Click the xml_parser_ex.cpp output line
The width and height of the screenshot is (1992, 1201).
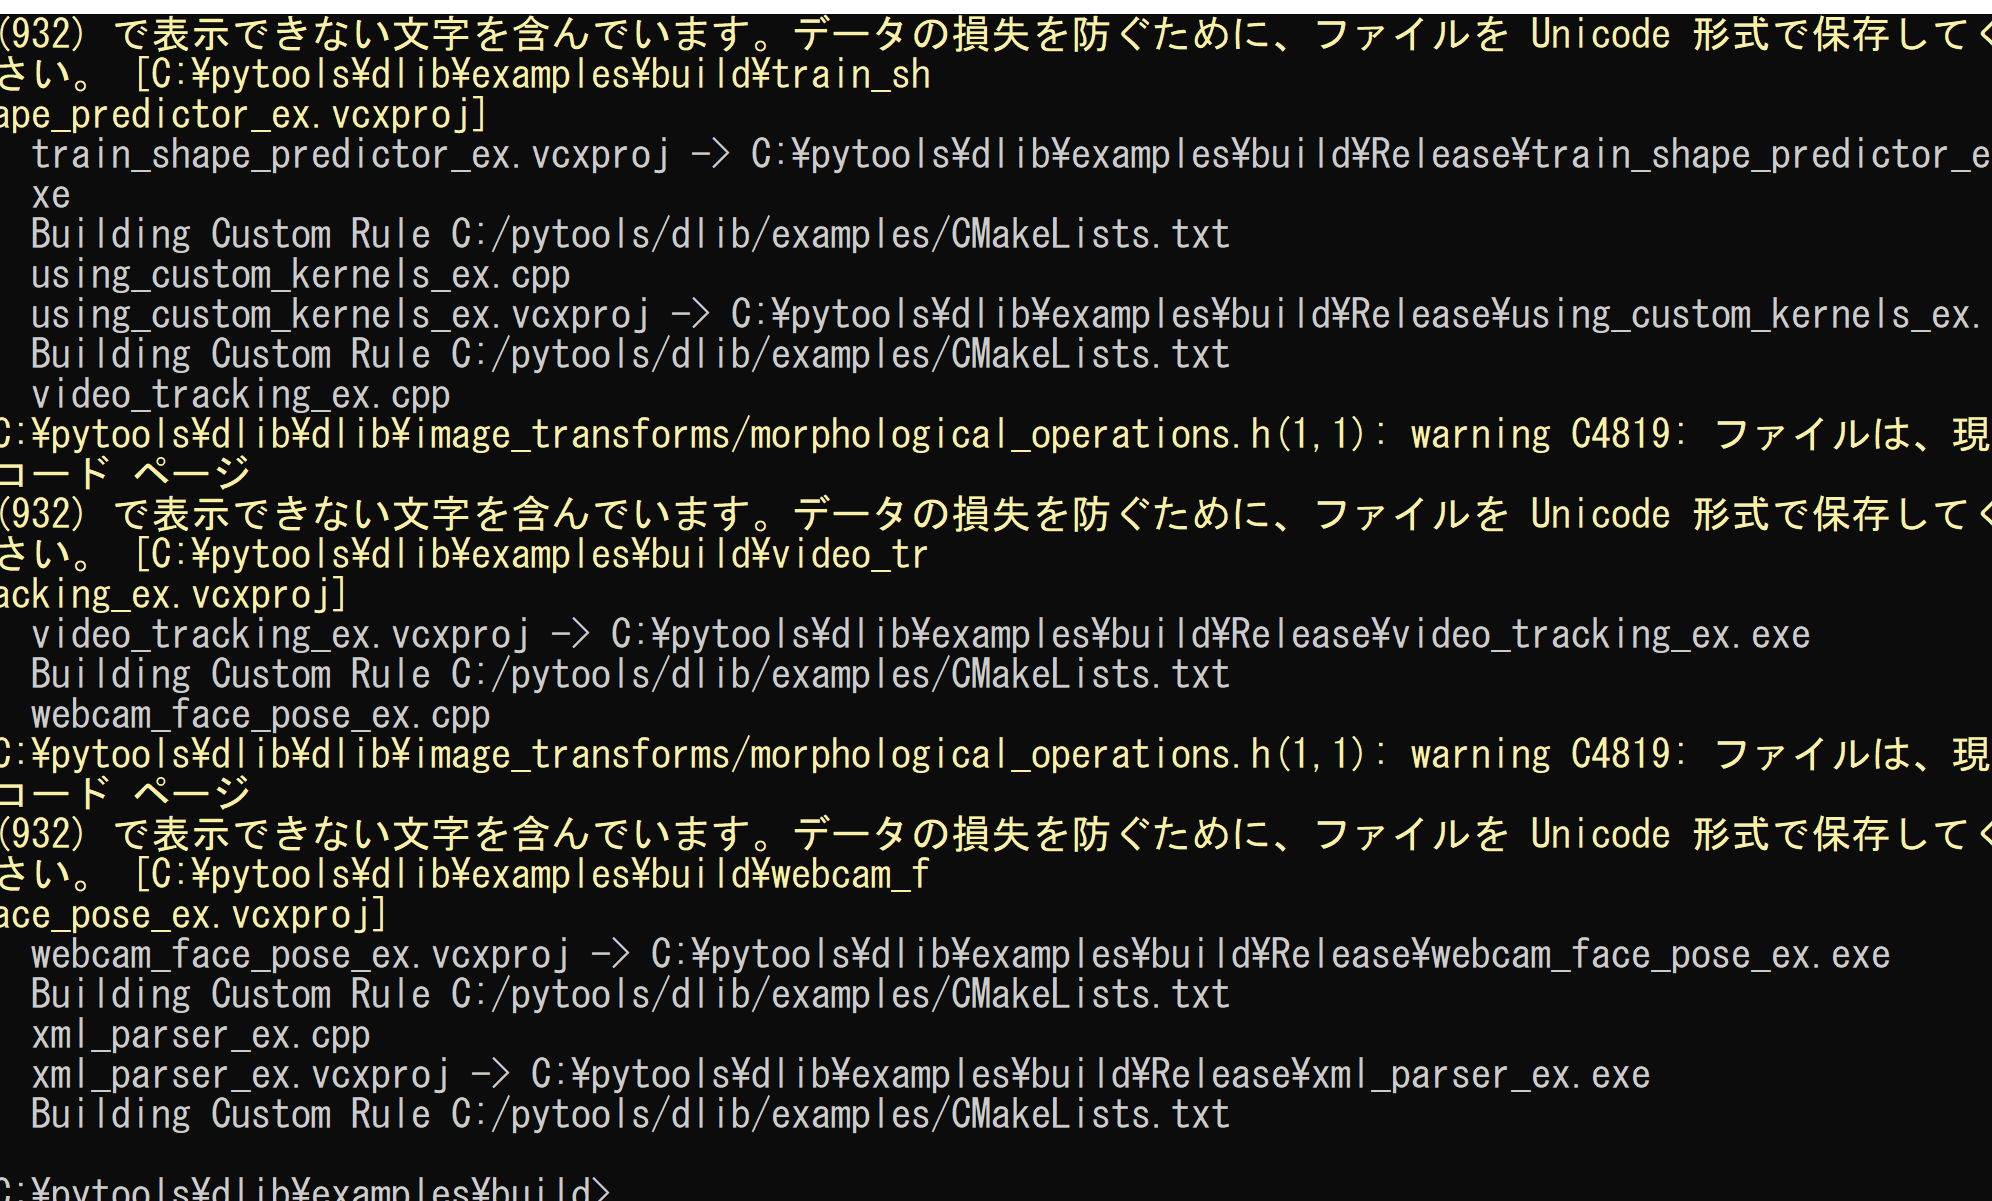200,1035
